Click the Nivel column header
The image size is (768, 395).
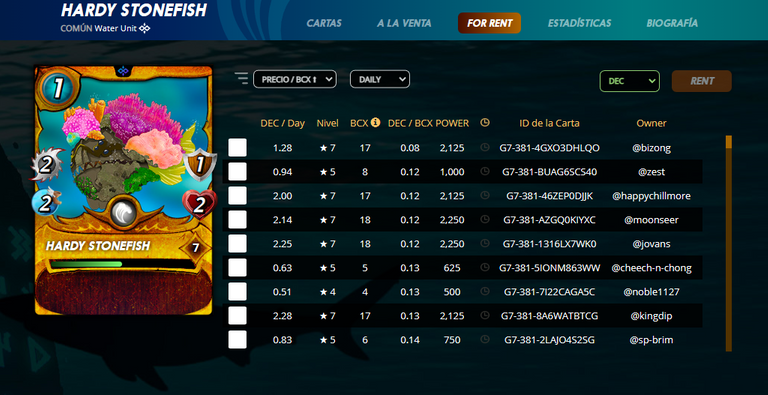tap(328, 123)
